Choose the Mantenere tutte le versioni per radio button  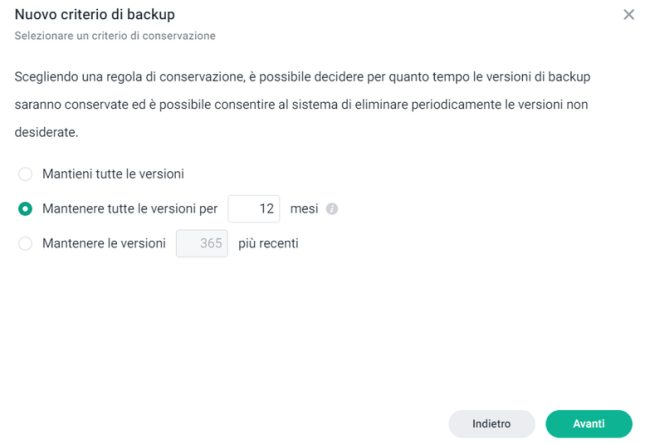(26, 209)
